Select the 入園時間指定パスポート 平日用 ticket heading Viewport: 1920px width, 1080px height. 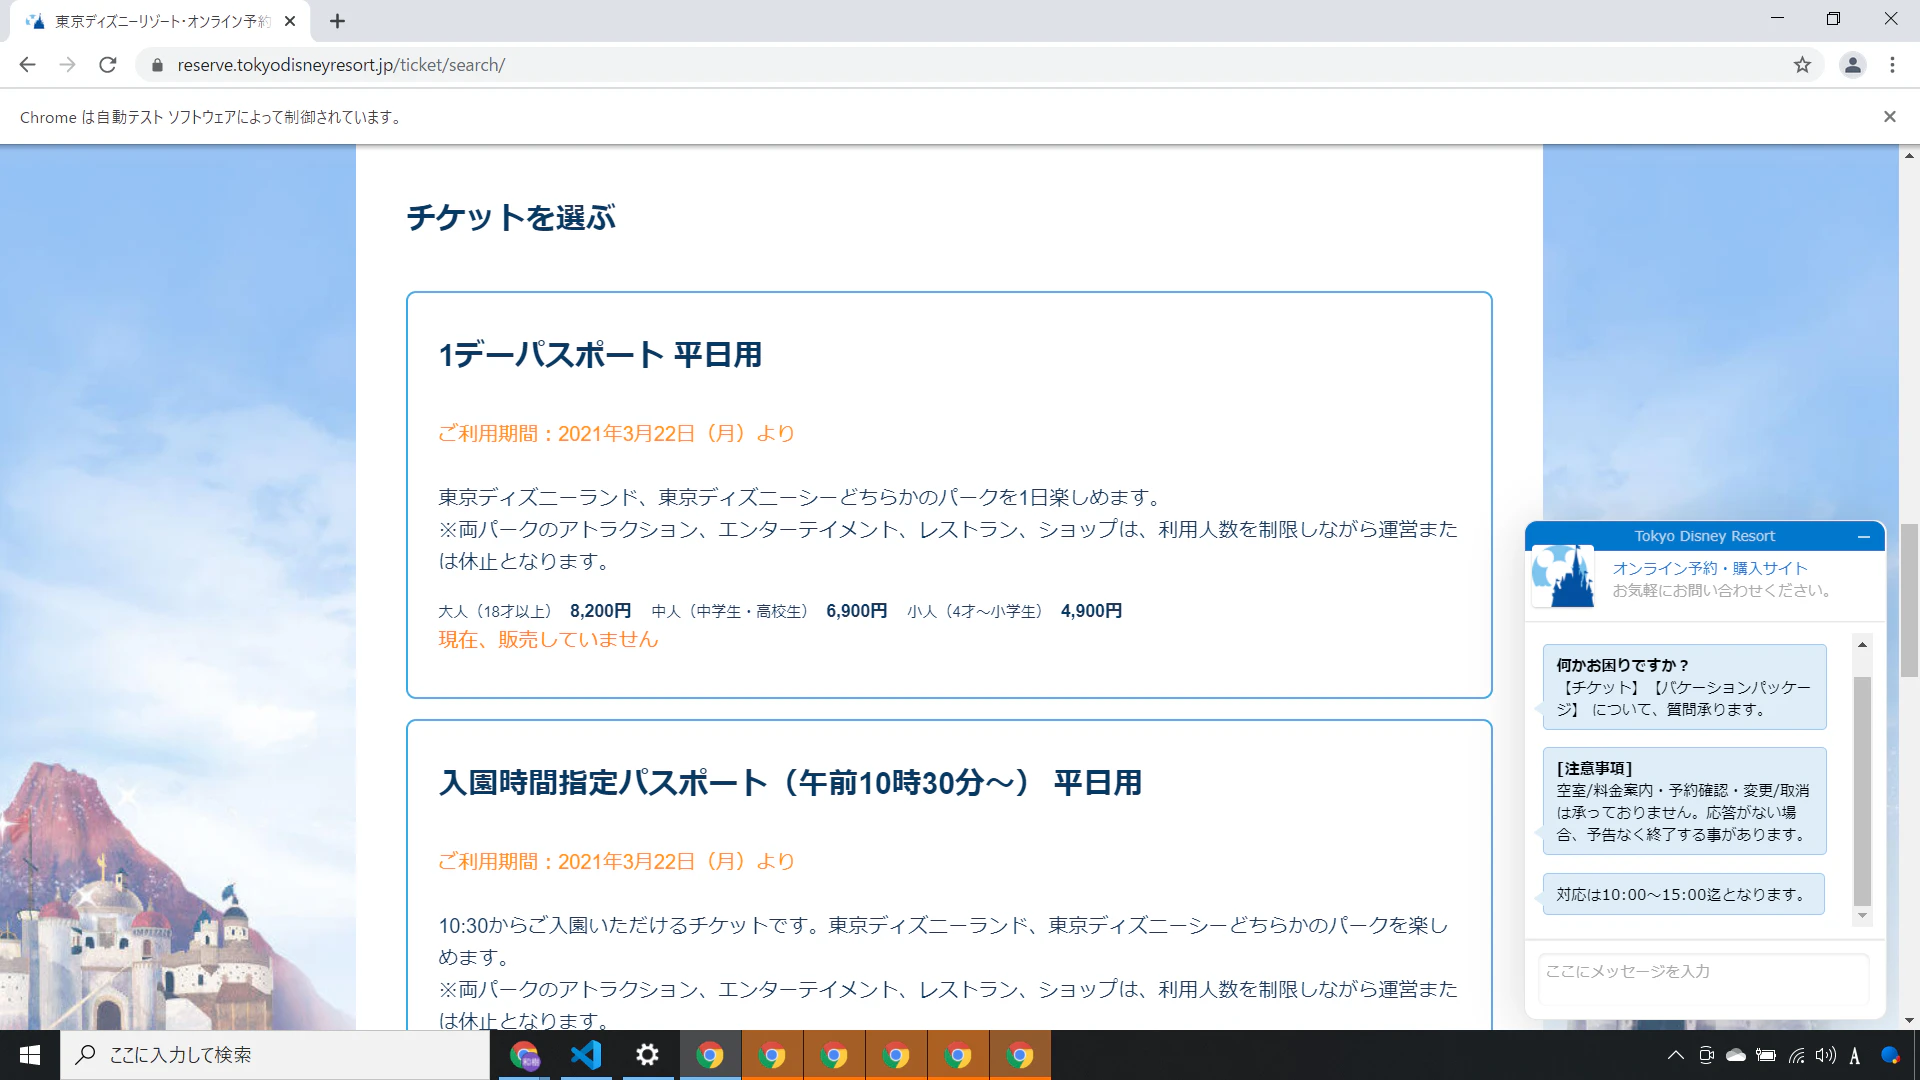[x=790, y=783]
